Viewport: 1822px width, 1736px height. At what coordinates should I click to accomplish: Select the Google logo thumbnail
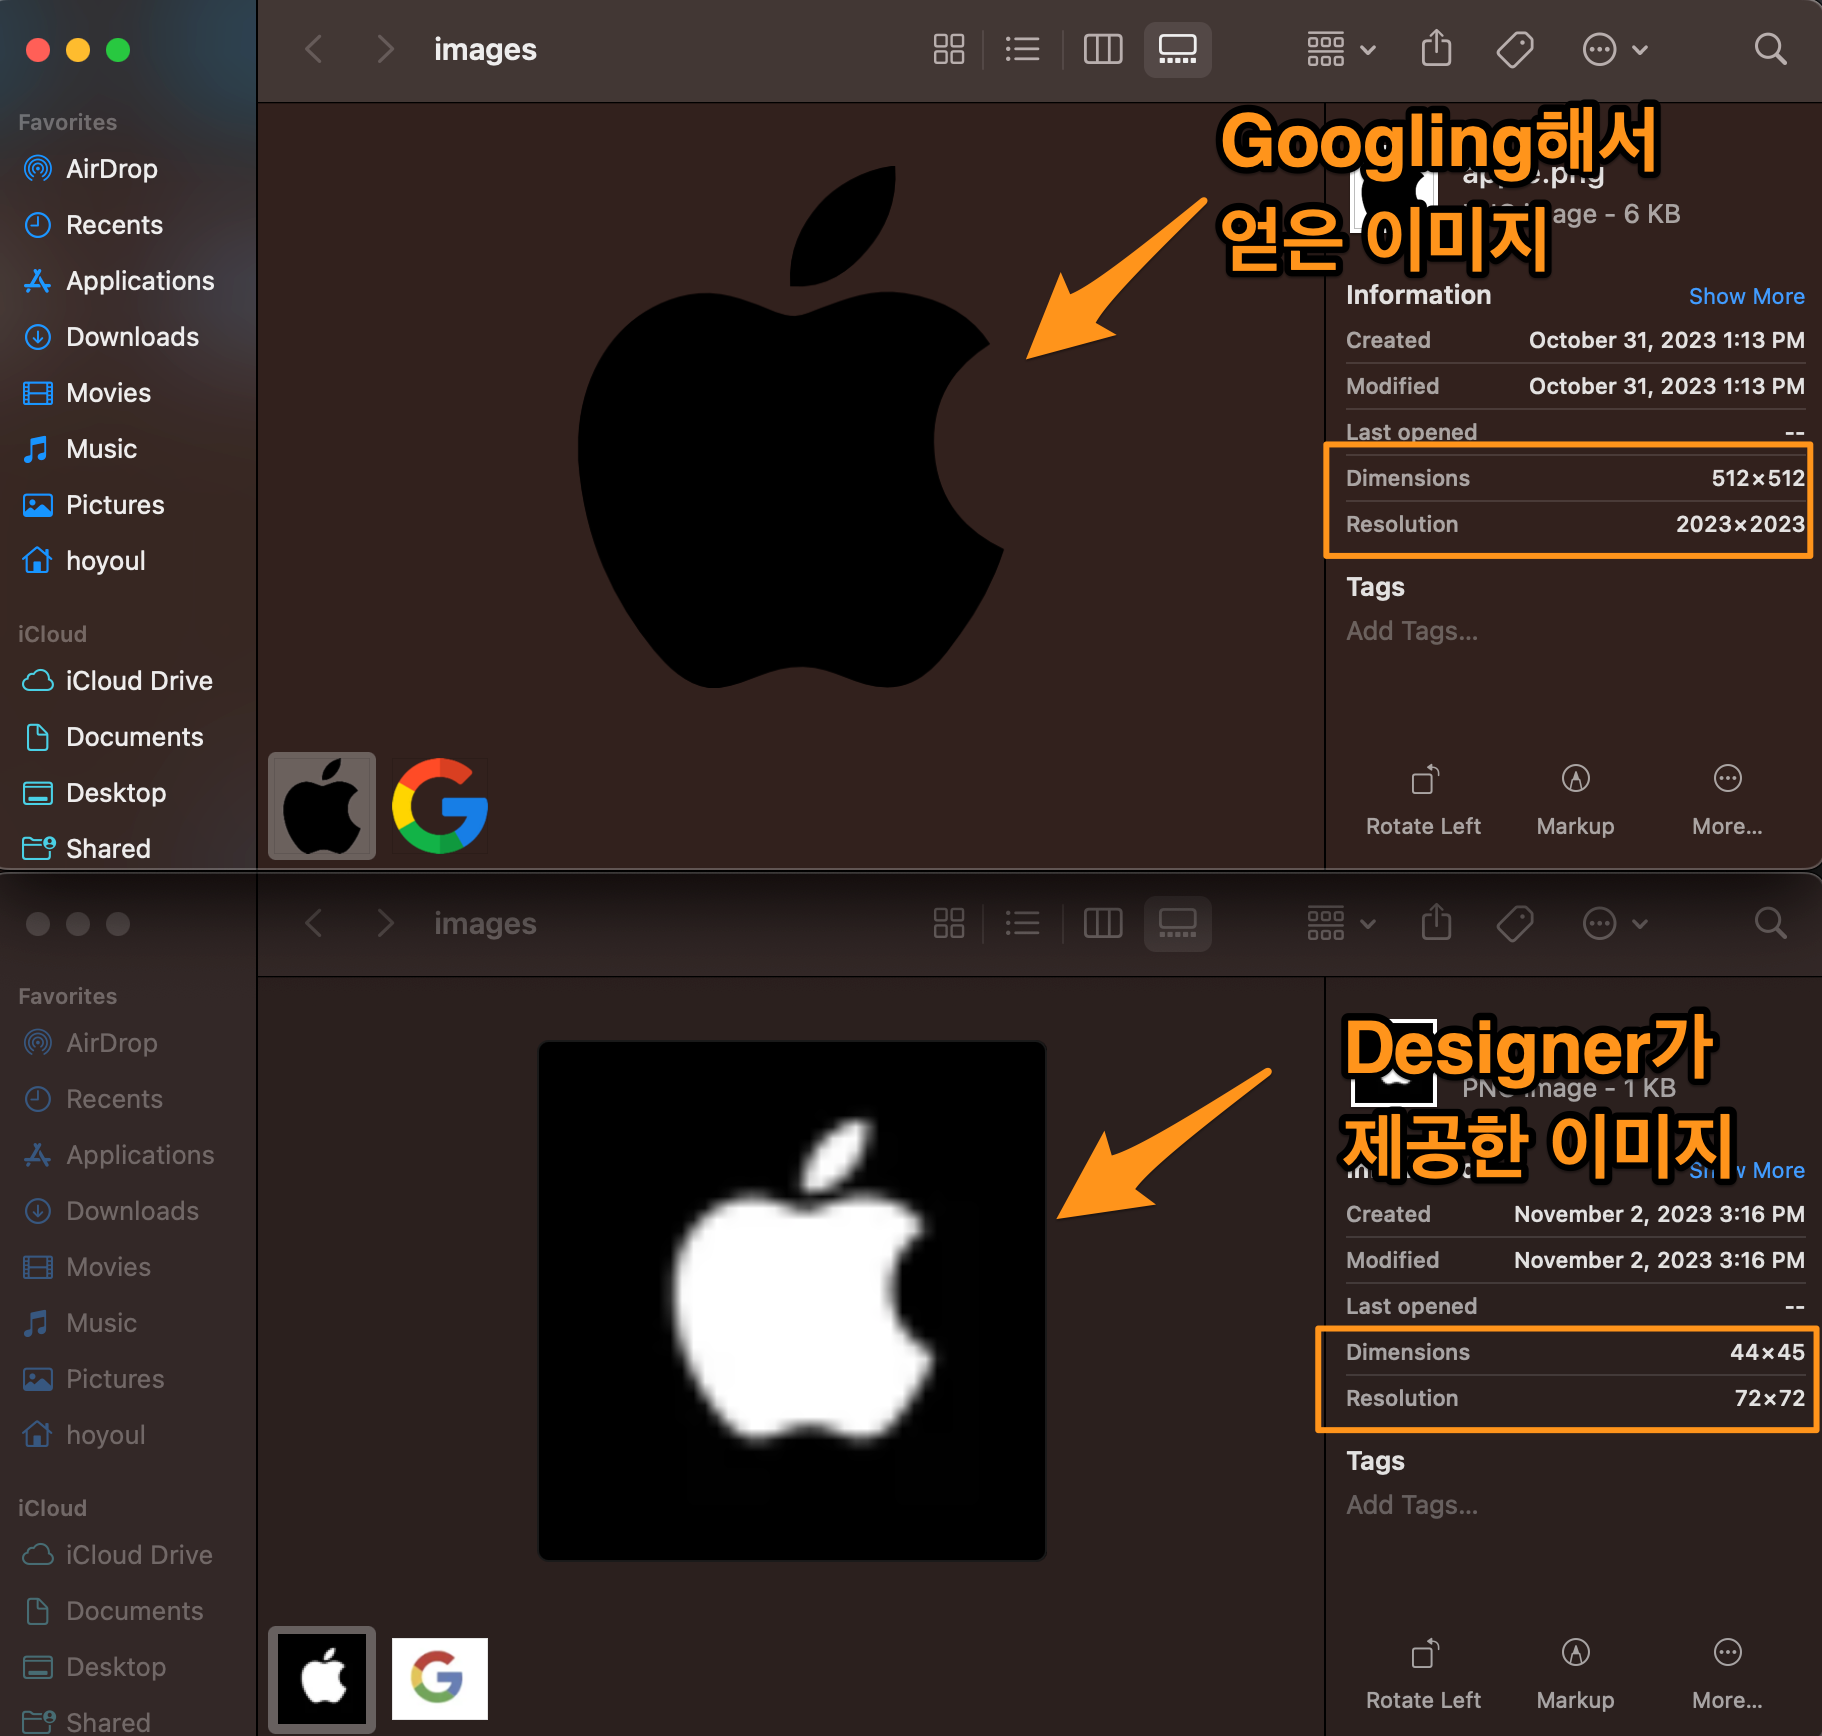coord(439,806)
